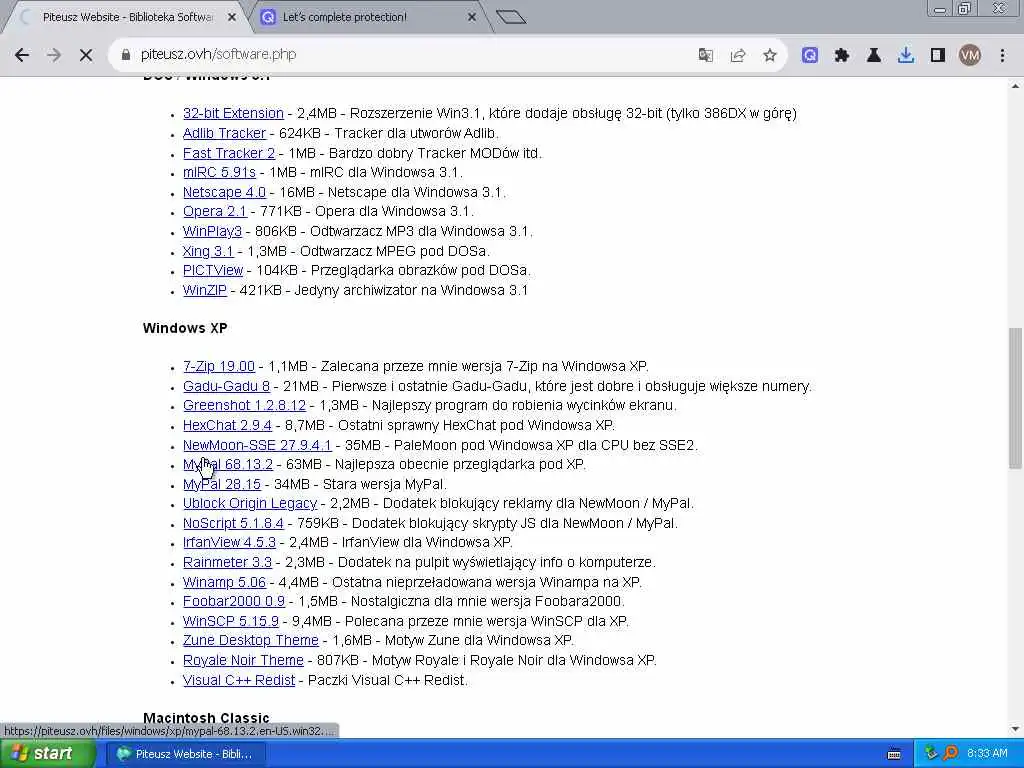Image resolution: width=1024 pixels, height=768 pixels.
Task: Download Winamp 5.06 link
Action: (224, 582)
